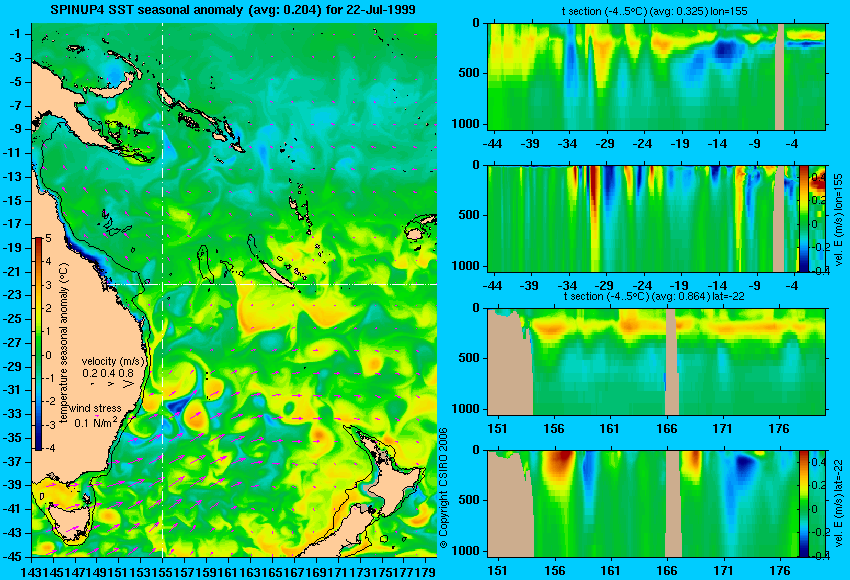The height and width of the screenshot is (580, 850).
Task: Click the '0.4' label on the lat=-22 velocity color bar
Action: (818, 461)
